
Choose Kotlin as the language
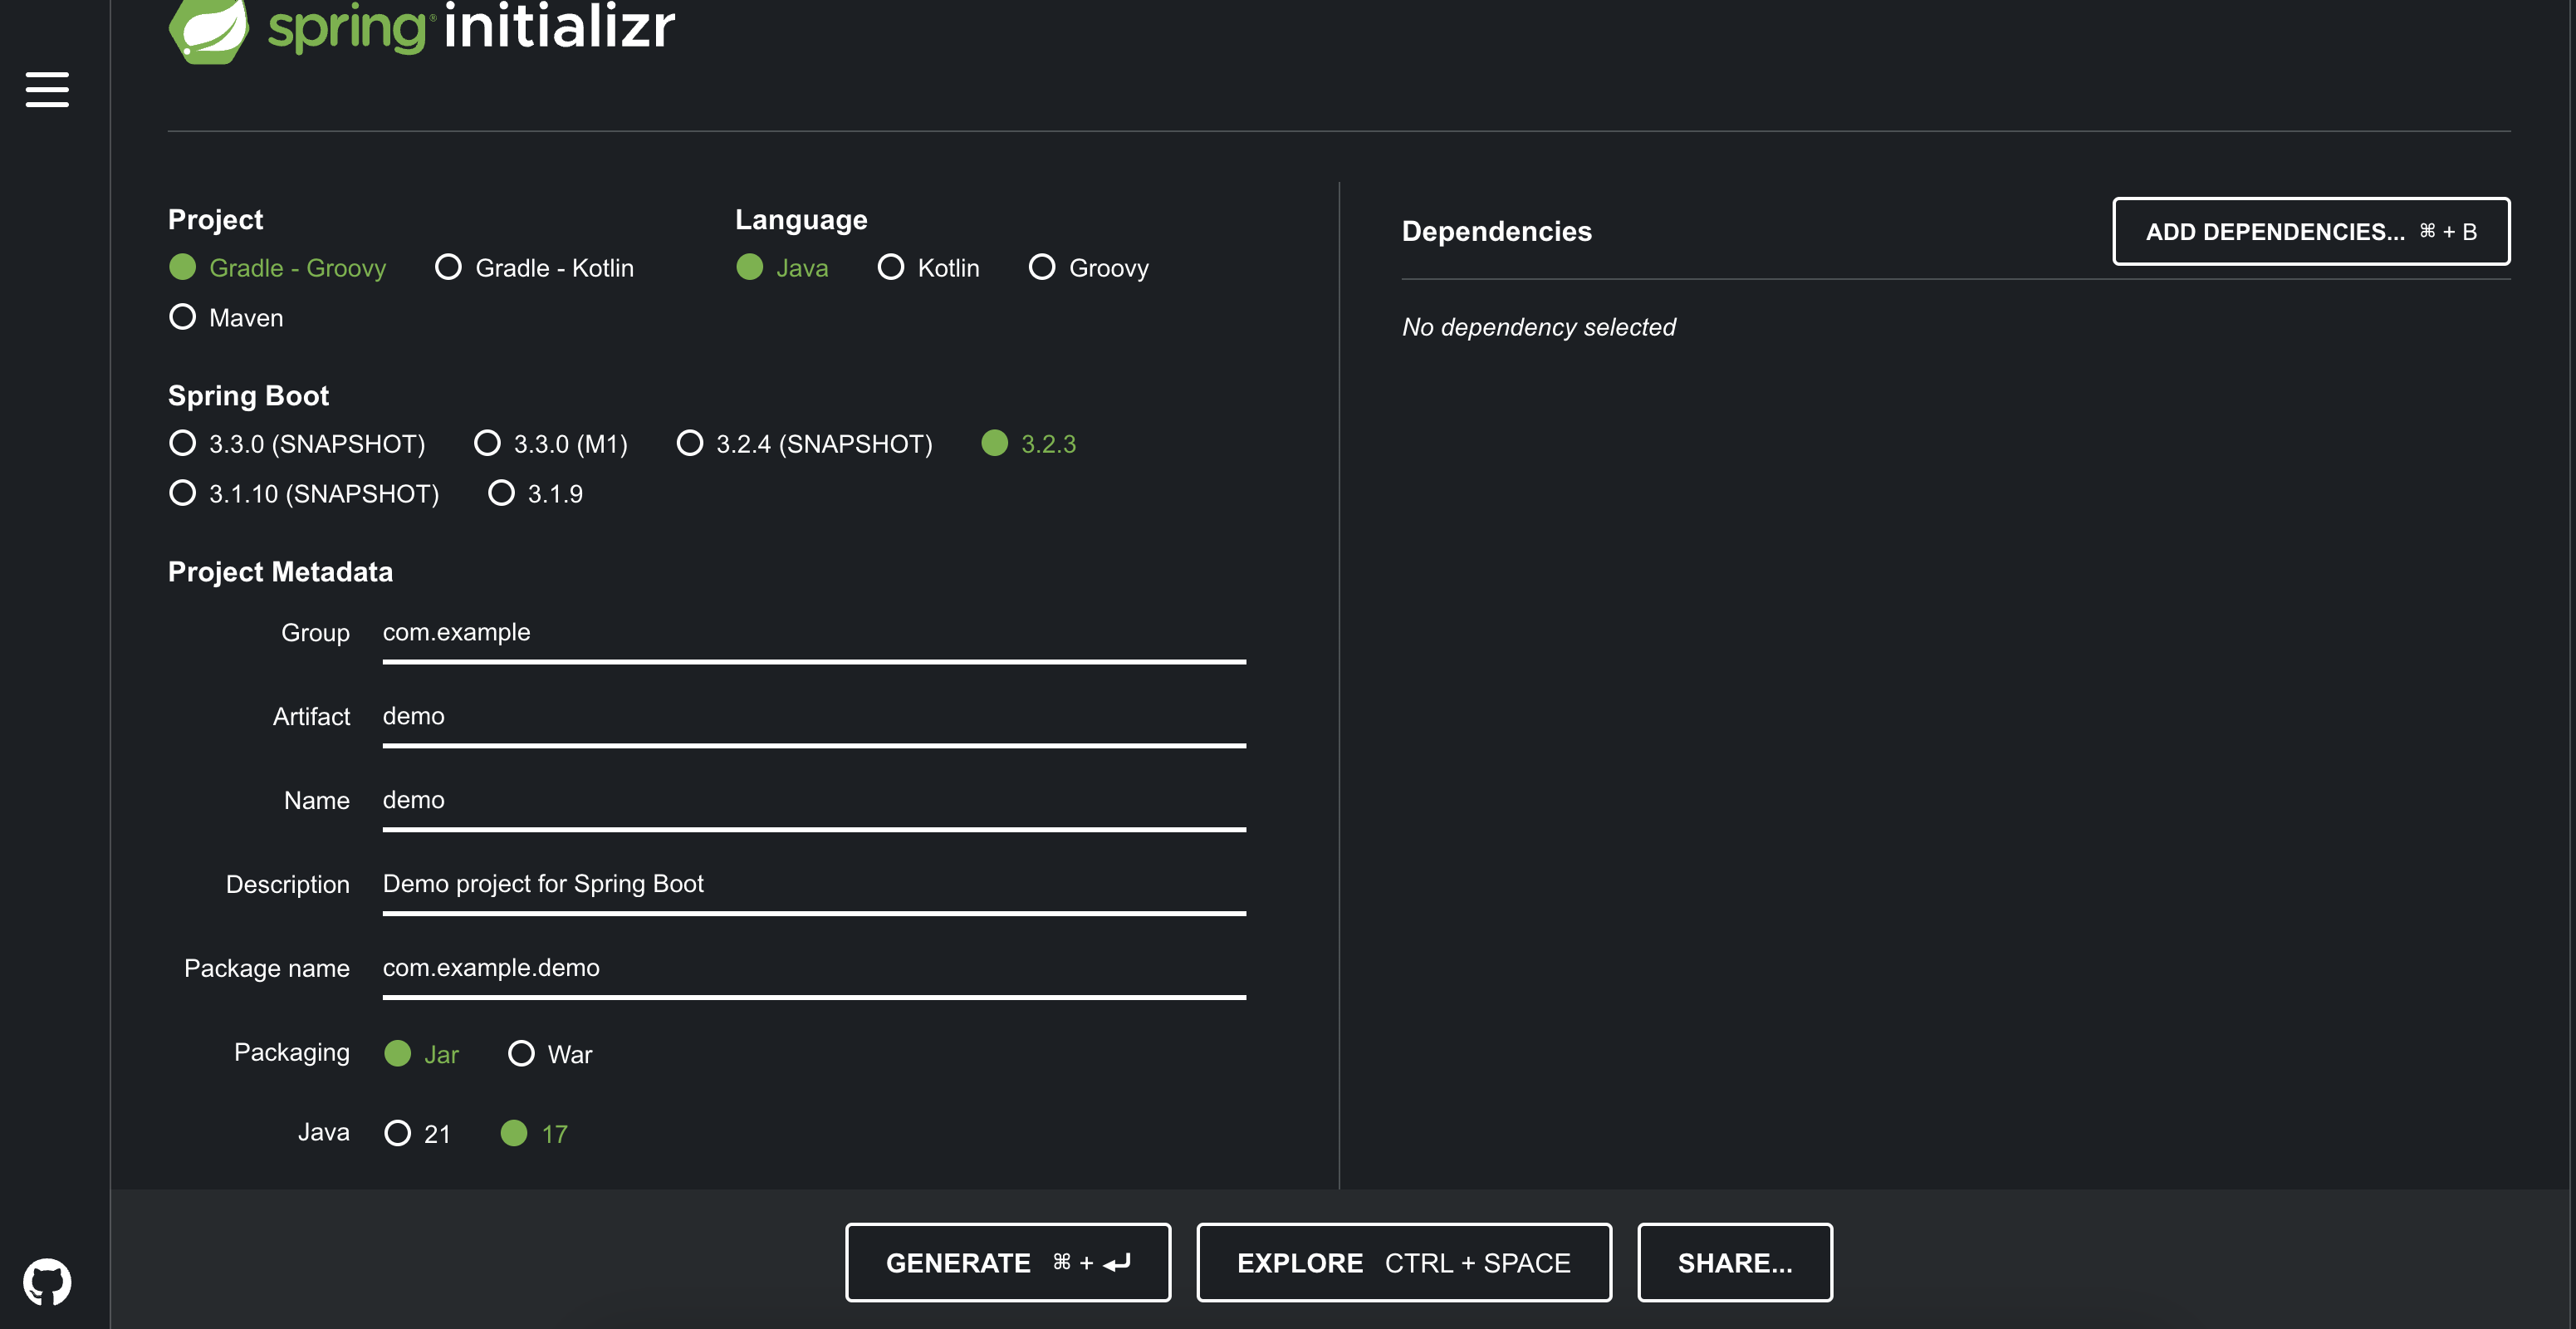928,268
